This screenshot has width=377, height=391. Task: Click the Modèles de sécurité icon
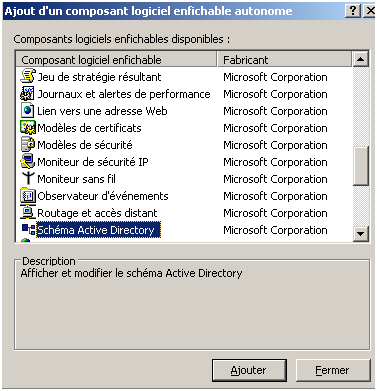coord(28,145)
